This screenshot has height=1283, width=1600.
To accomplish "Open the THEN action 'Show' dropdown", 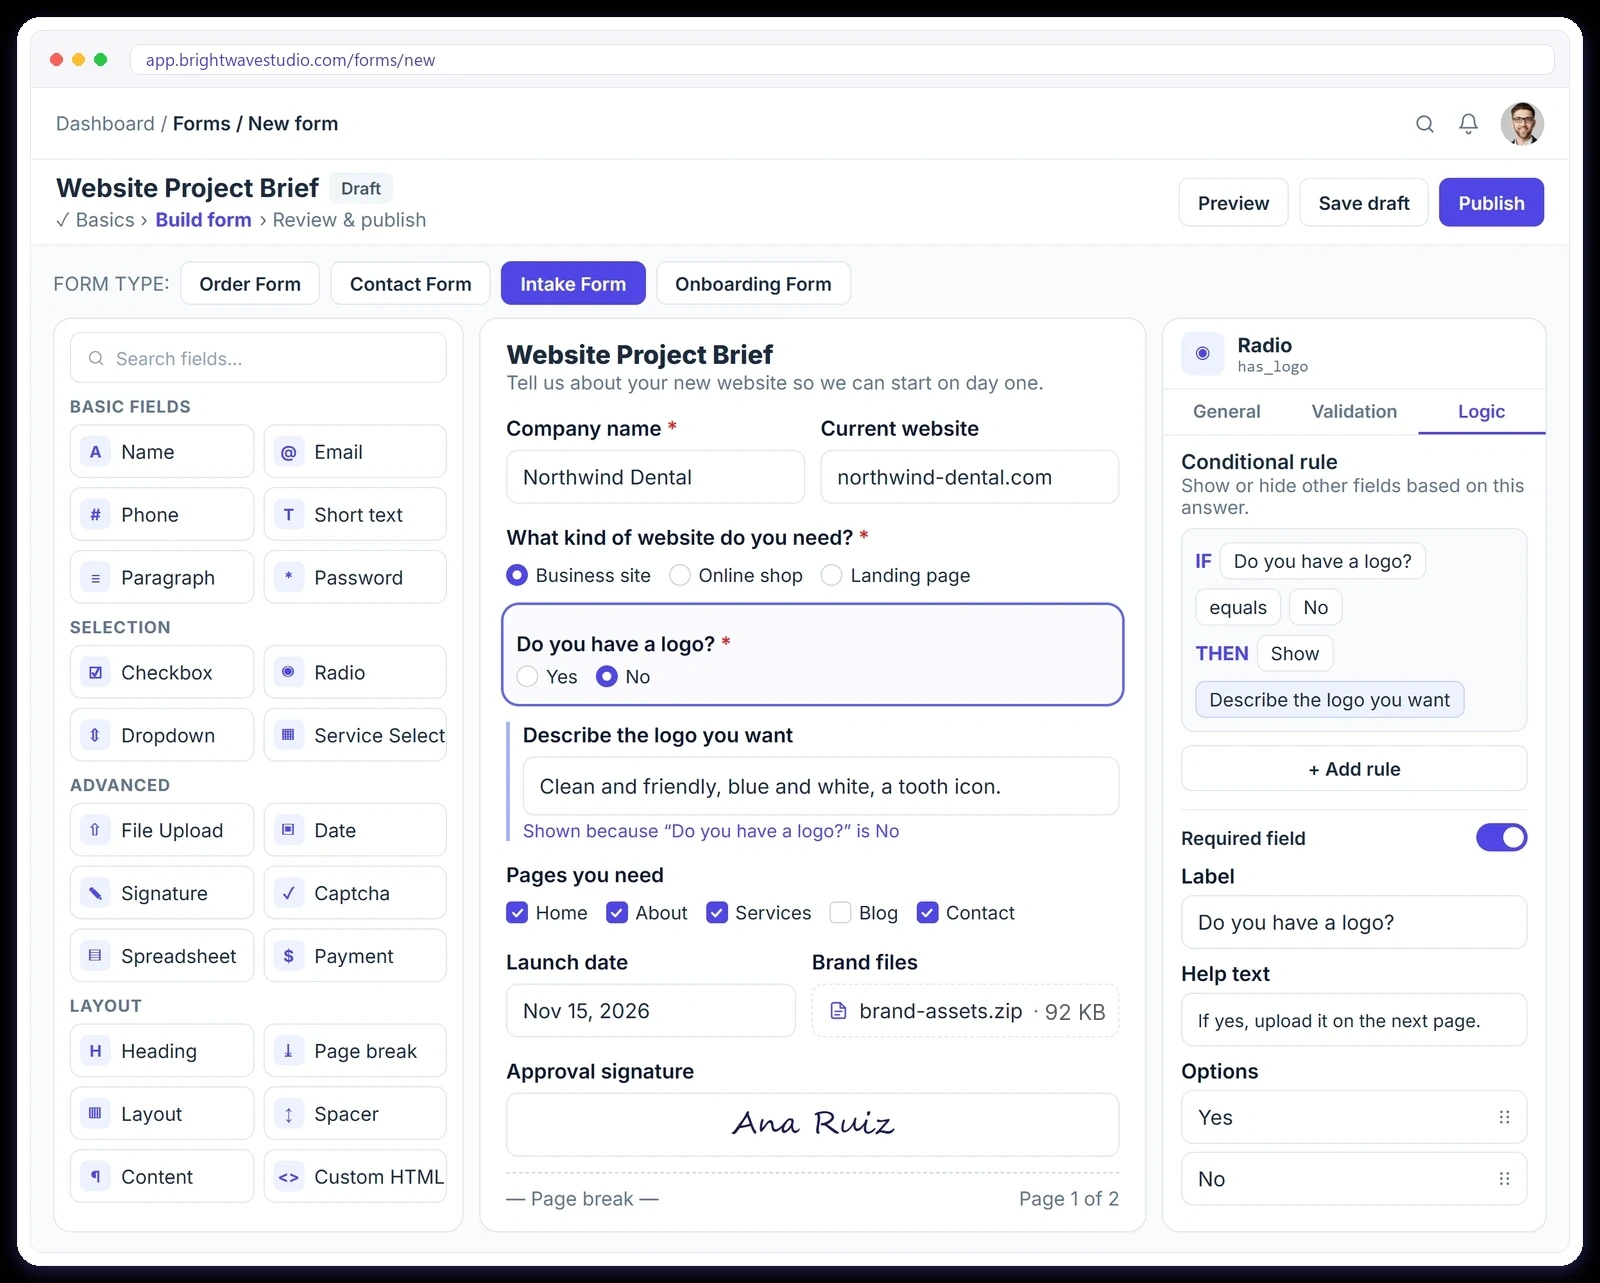I will click(x=1295, y=653).
